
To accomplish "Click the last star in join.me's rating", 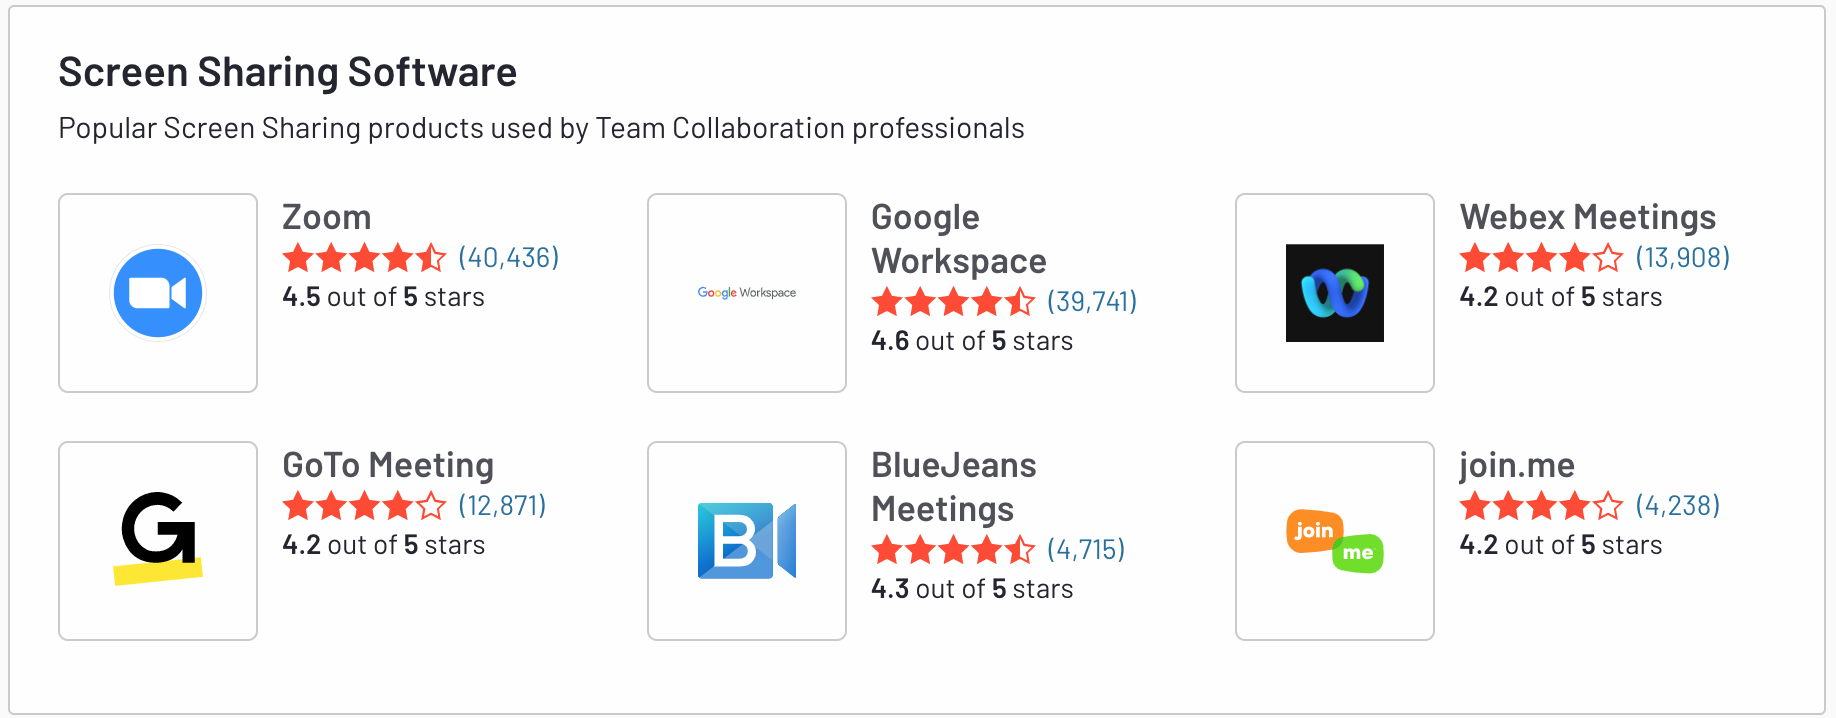I will point(1610,505).
